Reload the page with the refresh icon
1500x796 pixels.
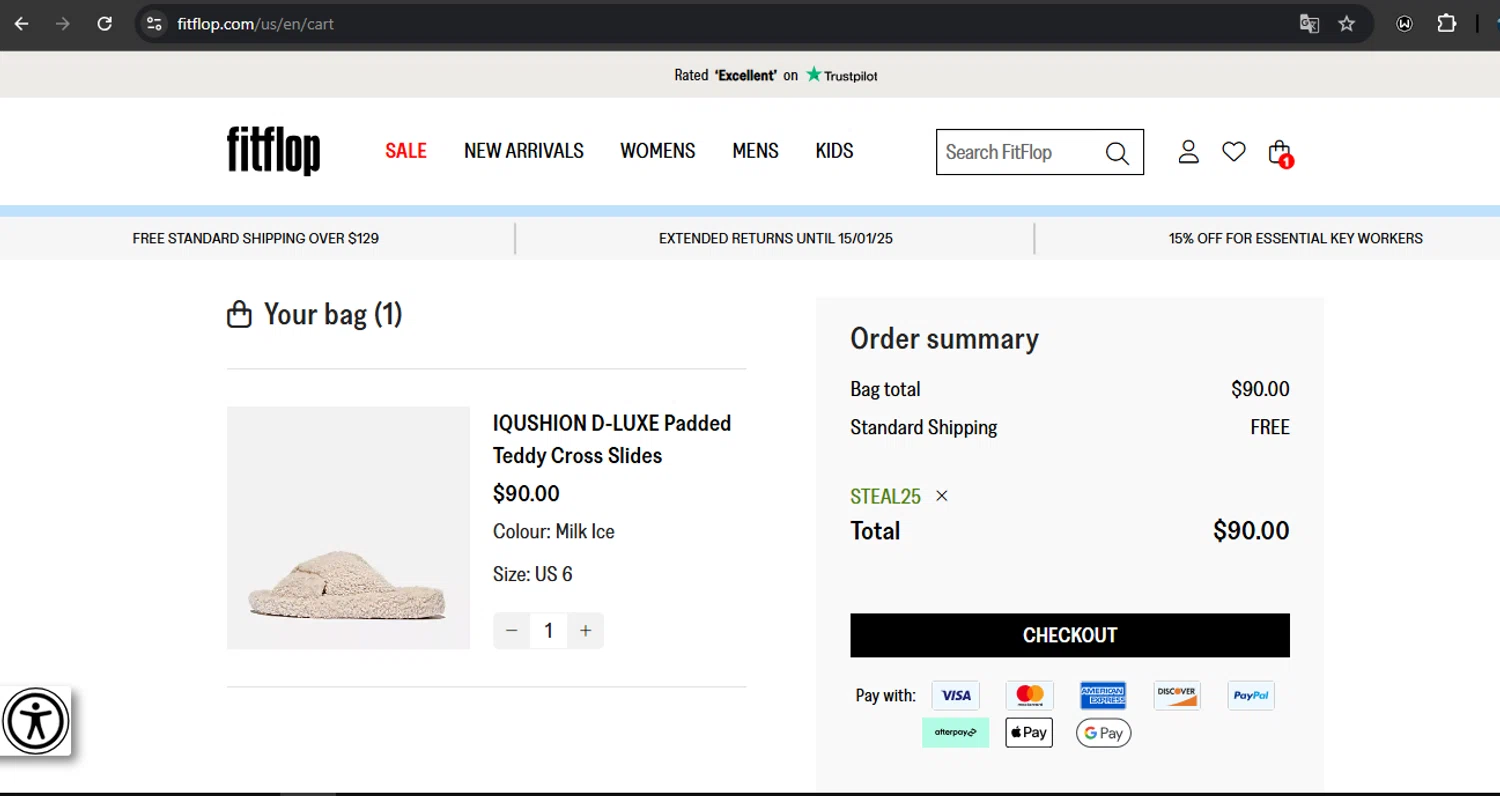pos(105,23)
